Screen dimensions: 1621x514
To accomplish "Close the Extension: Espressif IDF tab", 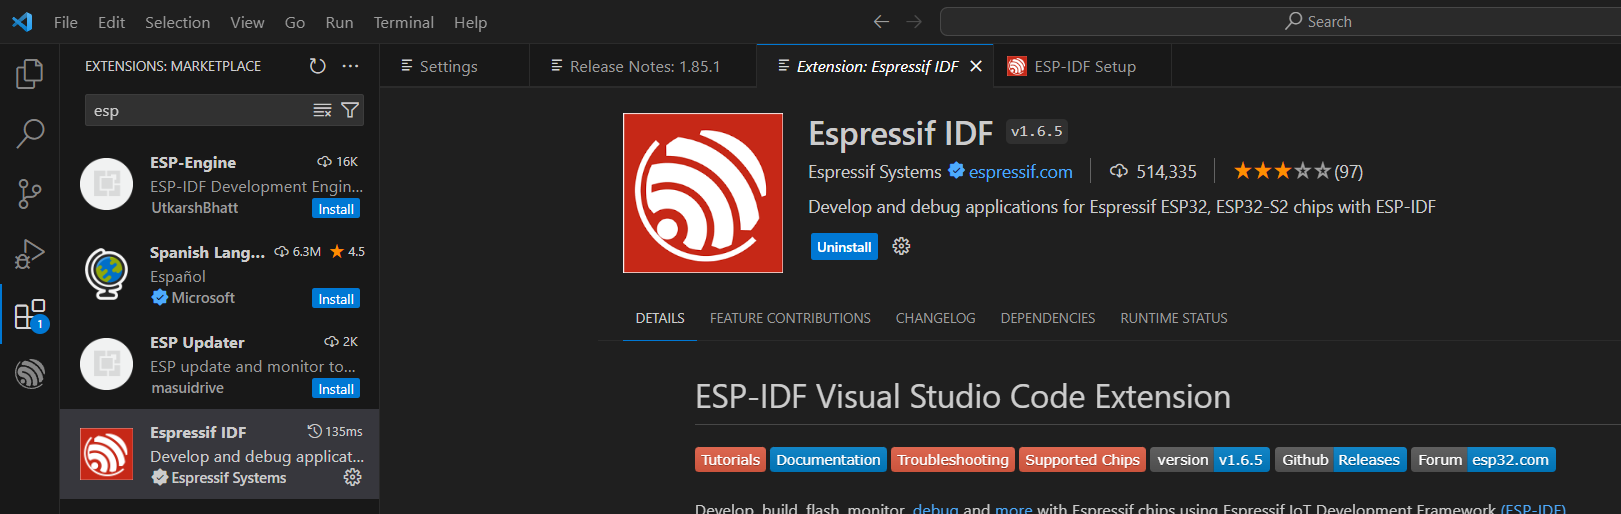I will [x=976, y=66].
